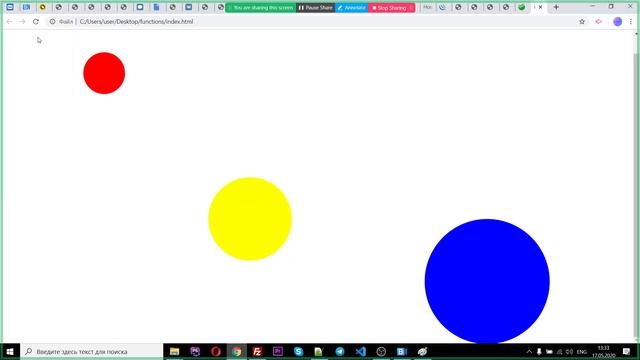Open the Chrome profile avatar
The image size is (640, 360).
point(618,22)
